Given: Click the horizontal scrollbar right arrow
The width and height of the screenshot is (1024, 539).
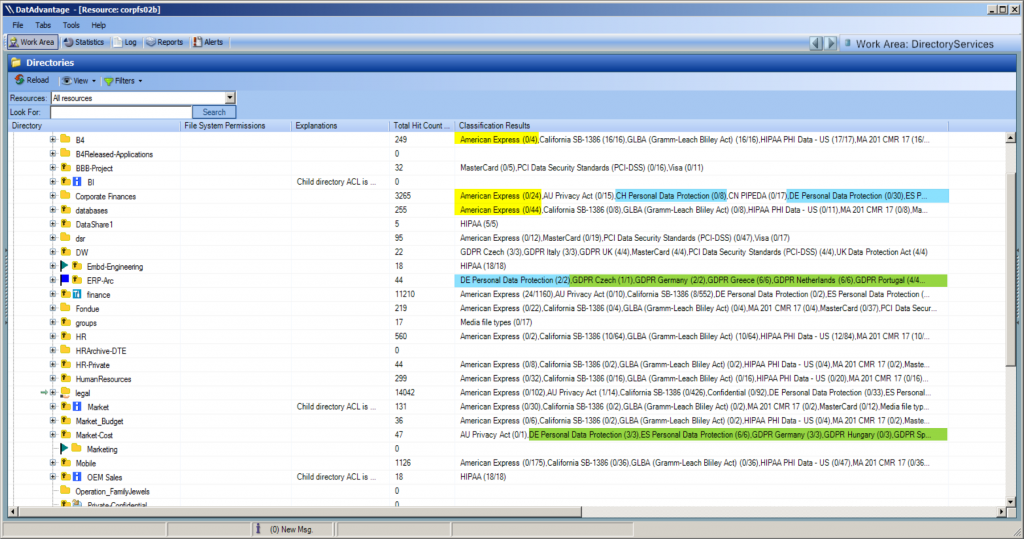Looking at the screenshot, I should (1001, 512).
